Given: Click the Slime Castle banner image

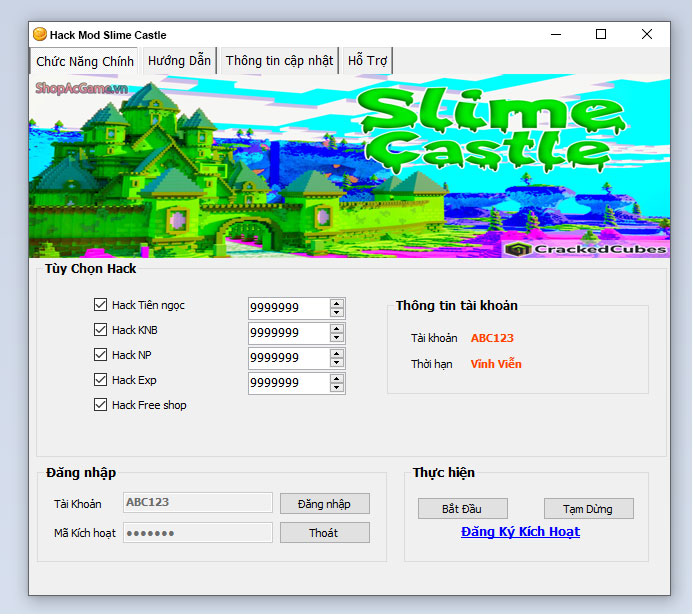Looking at the screenshot, I should [x=349, y=166].
